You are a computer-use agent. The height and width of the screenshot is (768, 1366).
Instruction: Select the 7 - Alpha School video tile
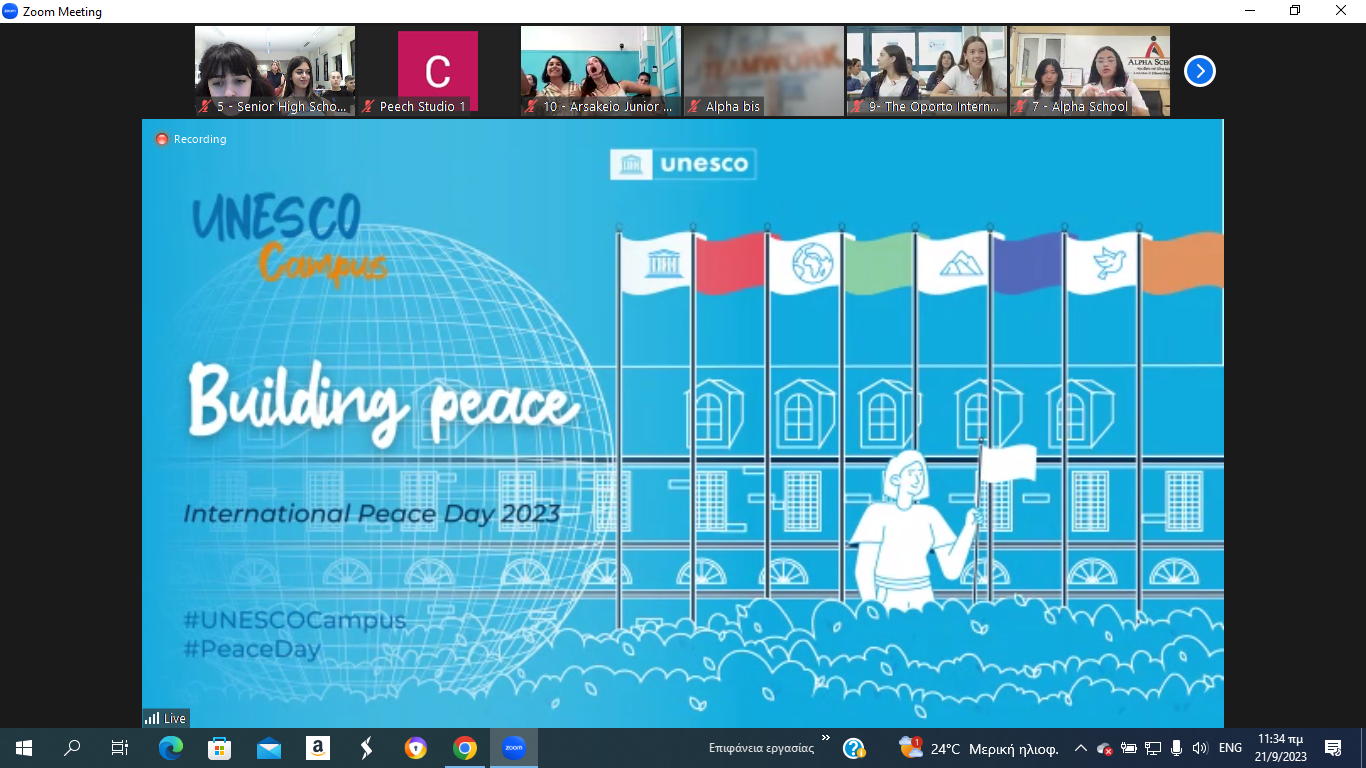1089,71
